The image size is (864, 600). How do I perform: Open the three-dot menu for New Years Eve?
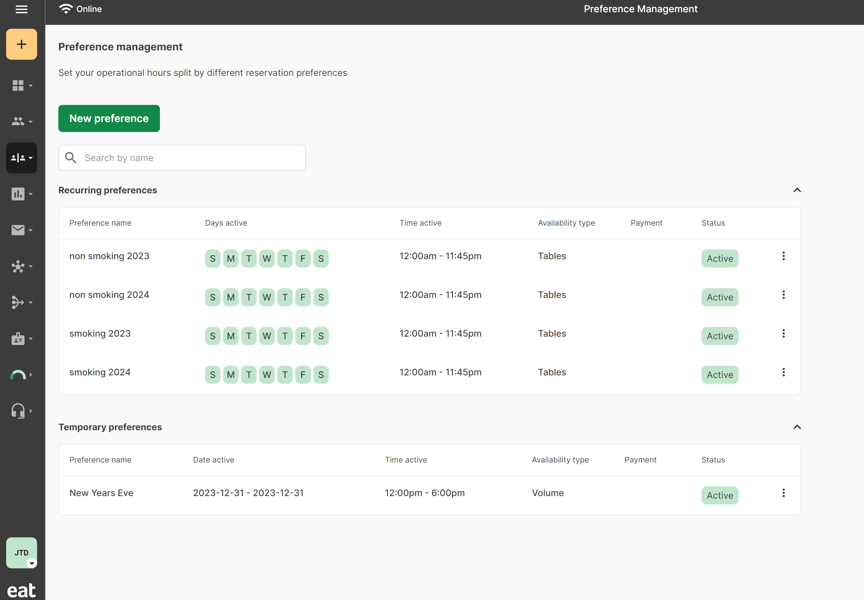pyautogui.click(x=783, y=492)
